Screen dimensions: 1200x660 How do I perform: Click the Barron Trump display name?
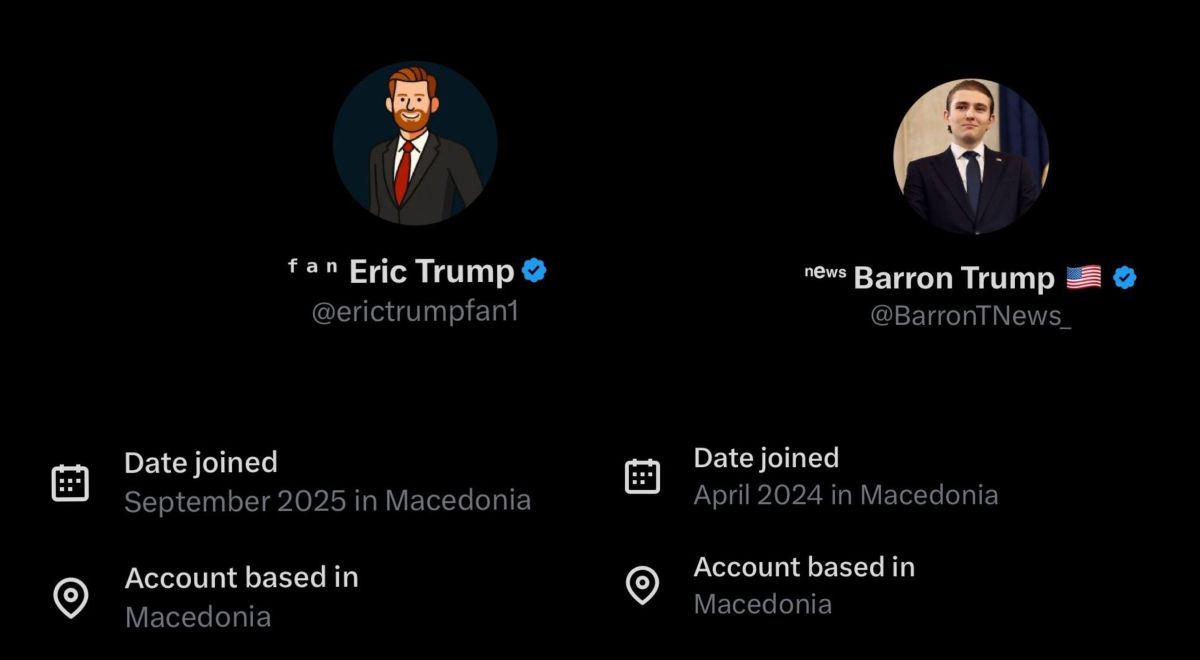coord(954,278)
